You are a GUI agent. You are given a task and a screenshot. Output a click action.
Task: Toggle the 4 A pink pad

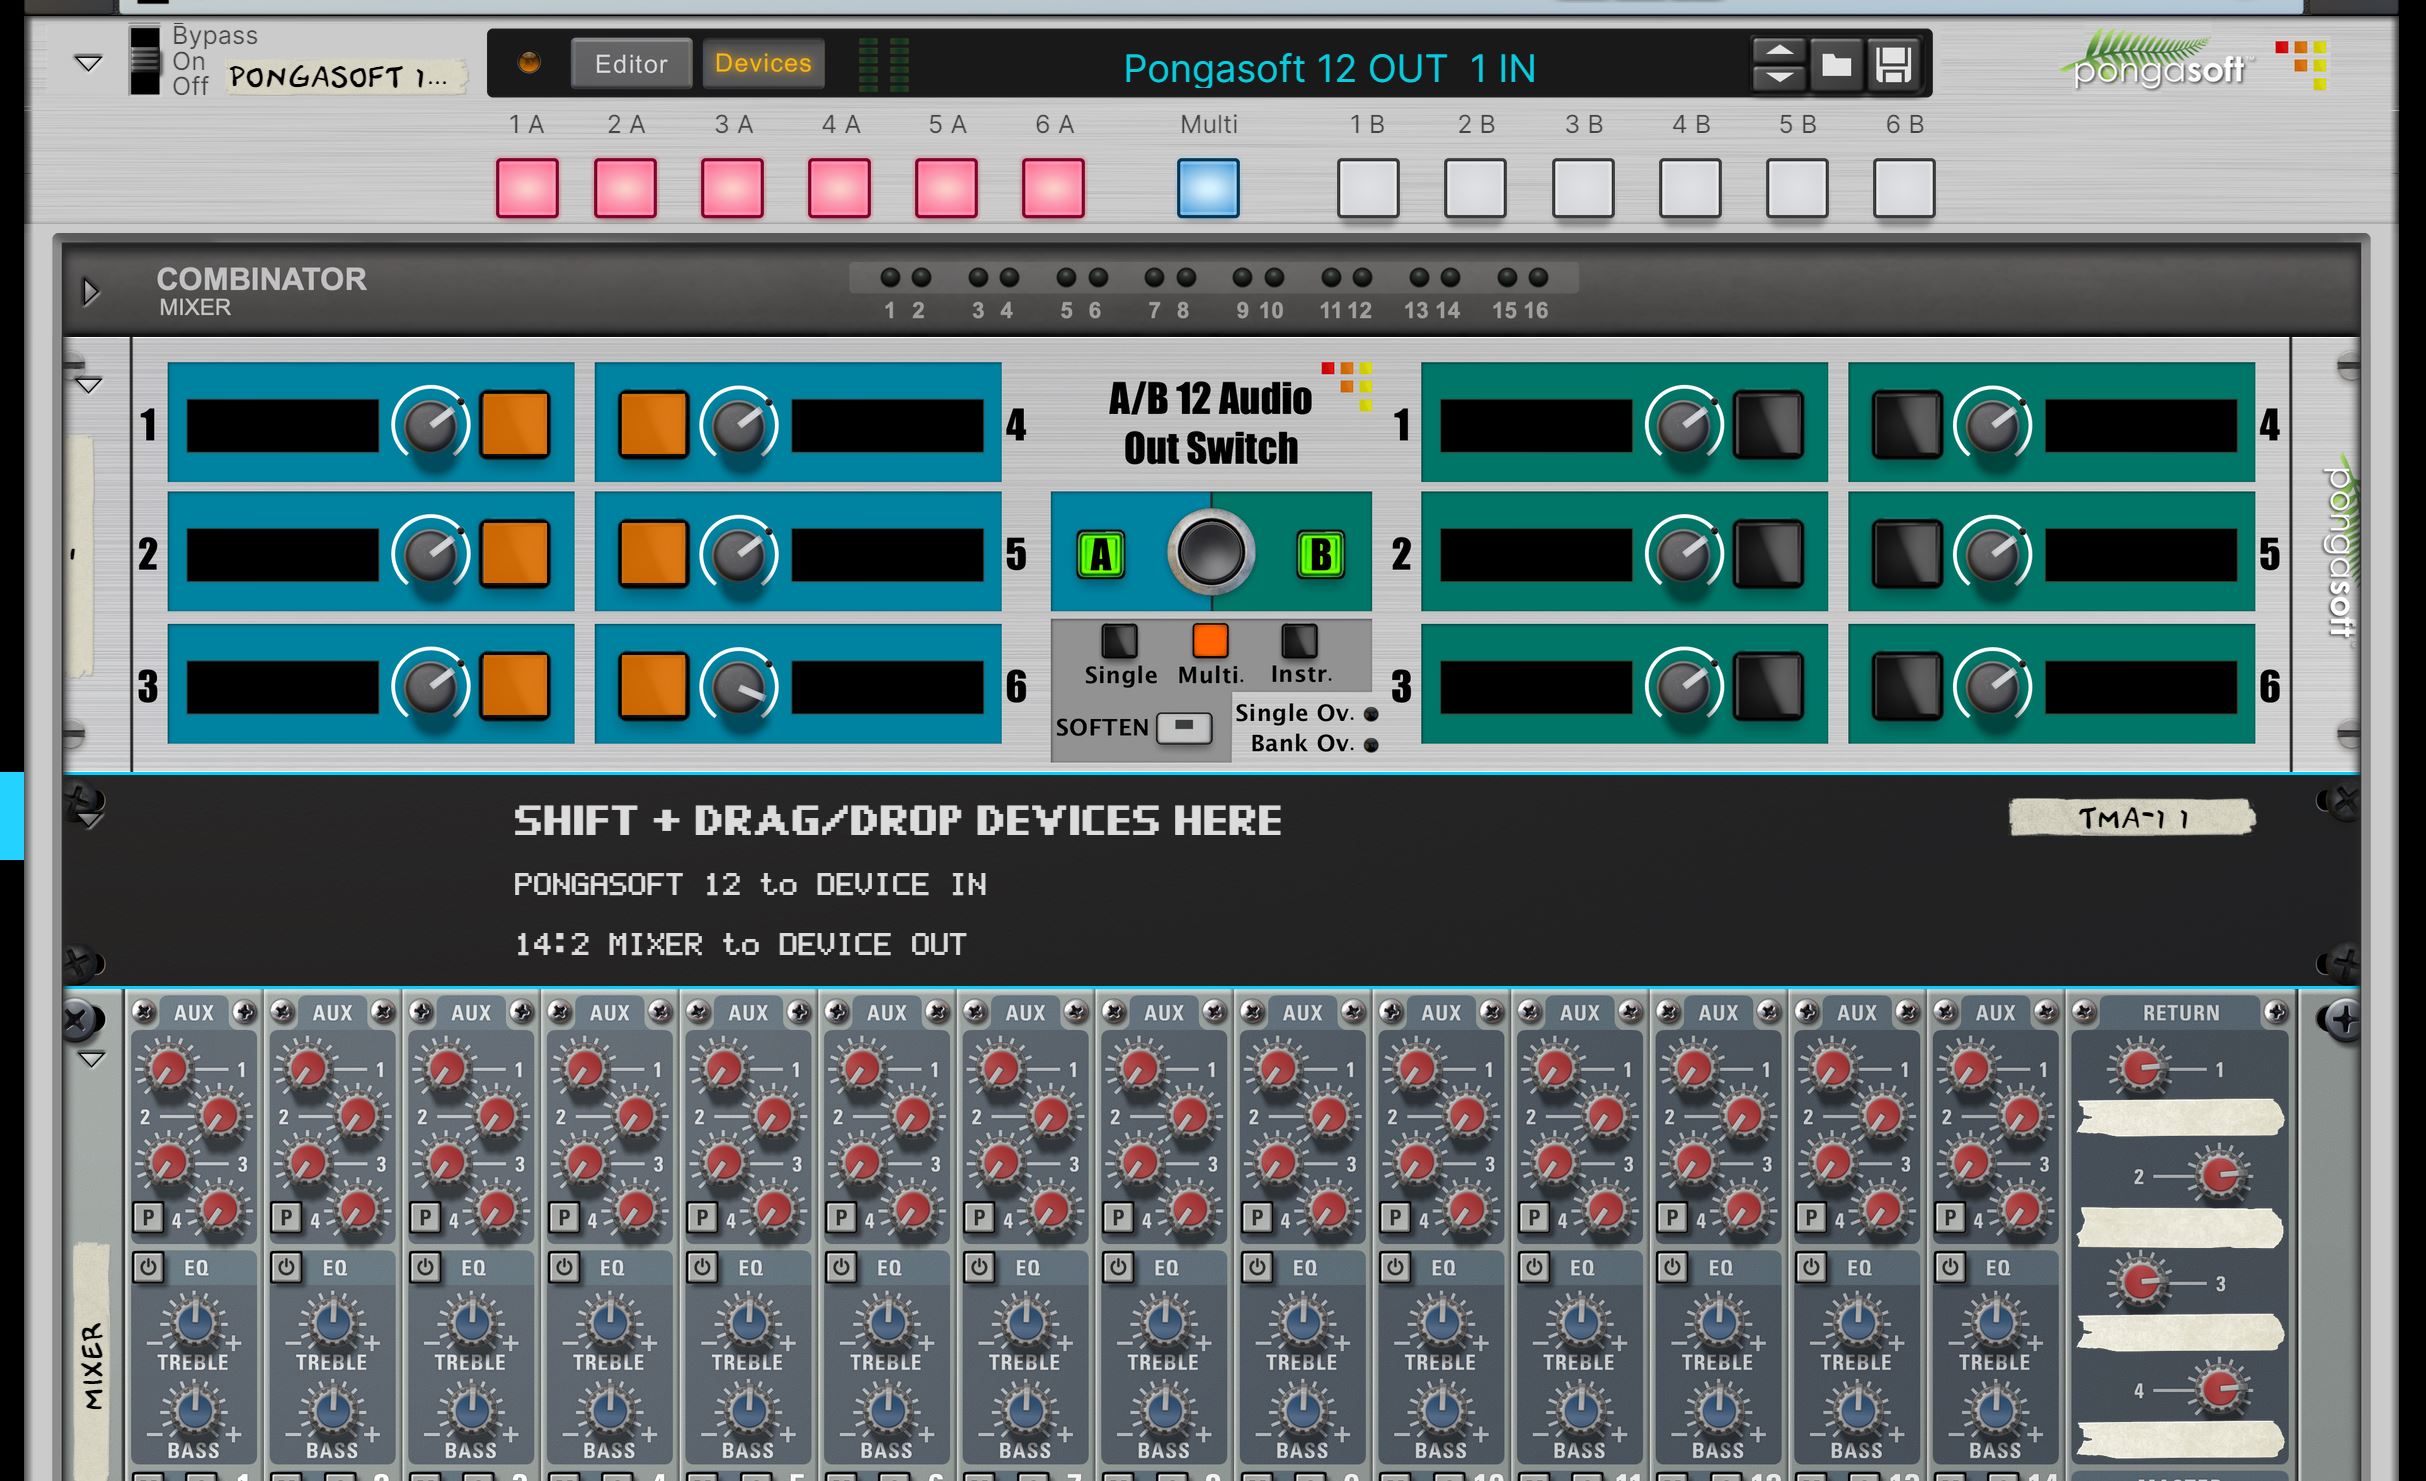(839, 188)
